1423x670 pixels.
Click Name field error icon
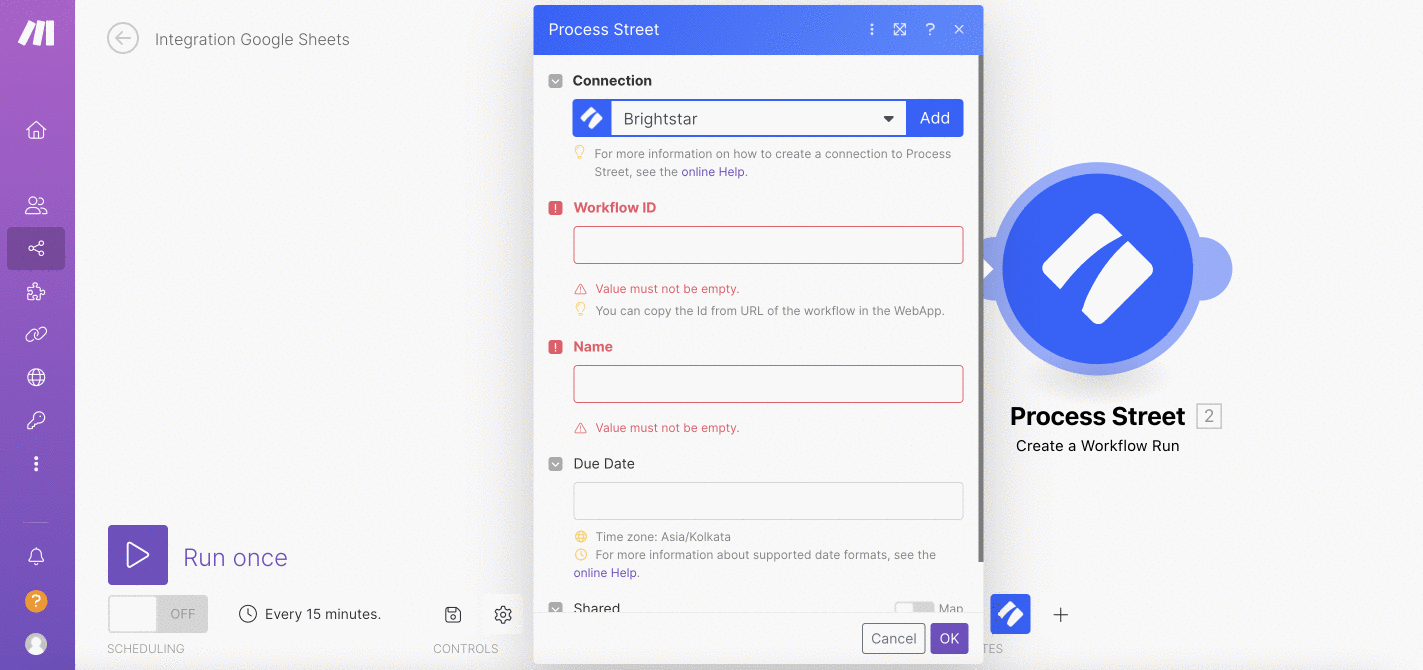[x=556, y=347]
